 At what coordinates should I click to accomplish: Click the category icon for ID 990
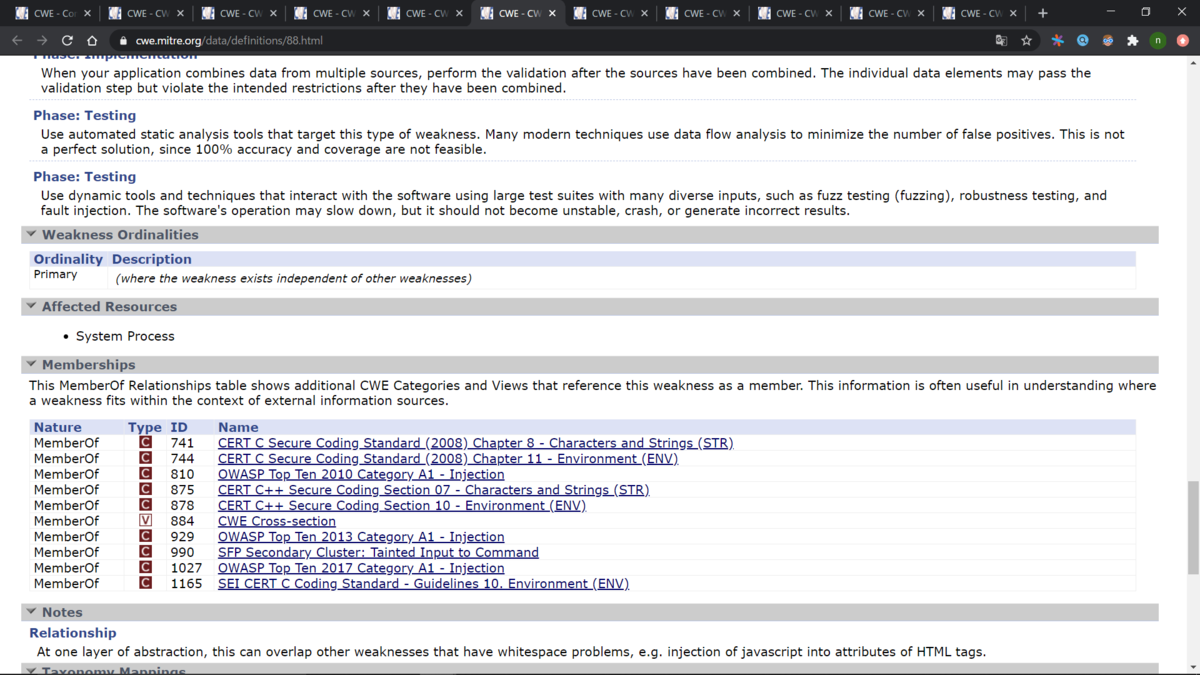[145, 552]
